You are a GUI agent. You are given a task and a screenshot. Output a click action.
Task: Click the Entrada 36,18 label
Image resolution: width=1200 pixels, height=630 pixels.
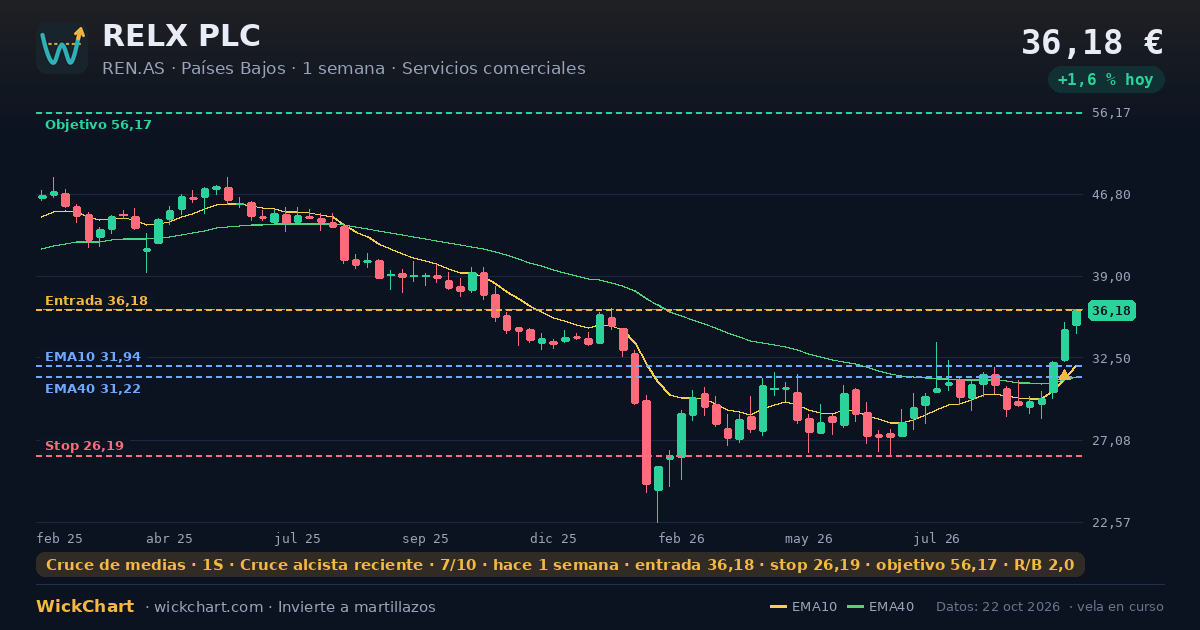(96, 301)
